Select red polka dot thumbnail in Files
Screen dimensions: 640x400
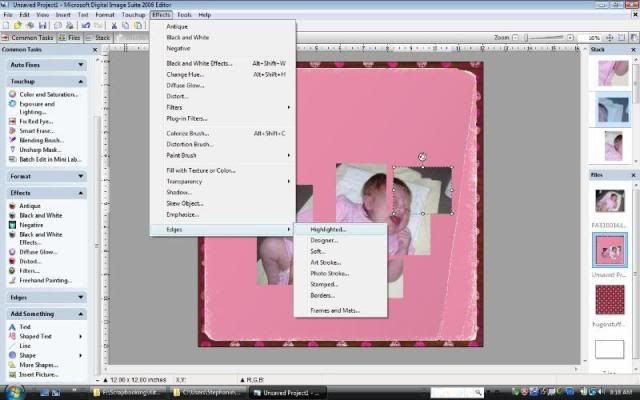click(x=609, y=300)
